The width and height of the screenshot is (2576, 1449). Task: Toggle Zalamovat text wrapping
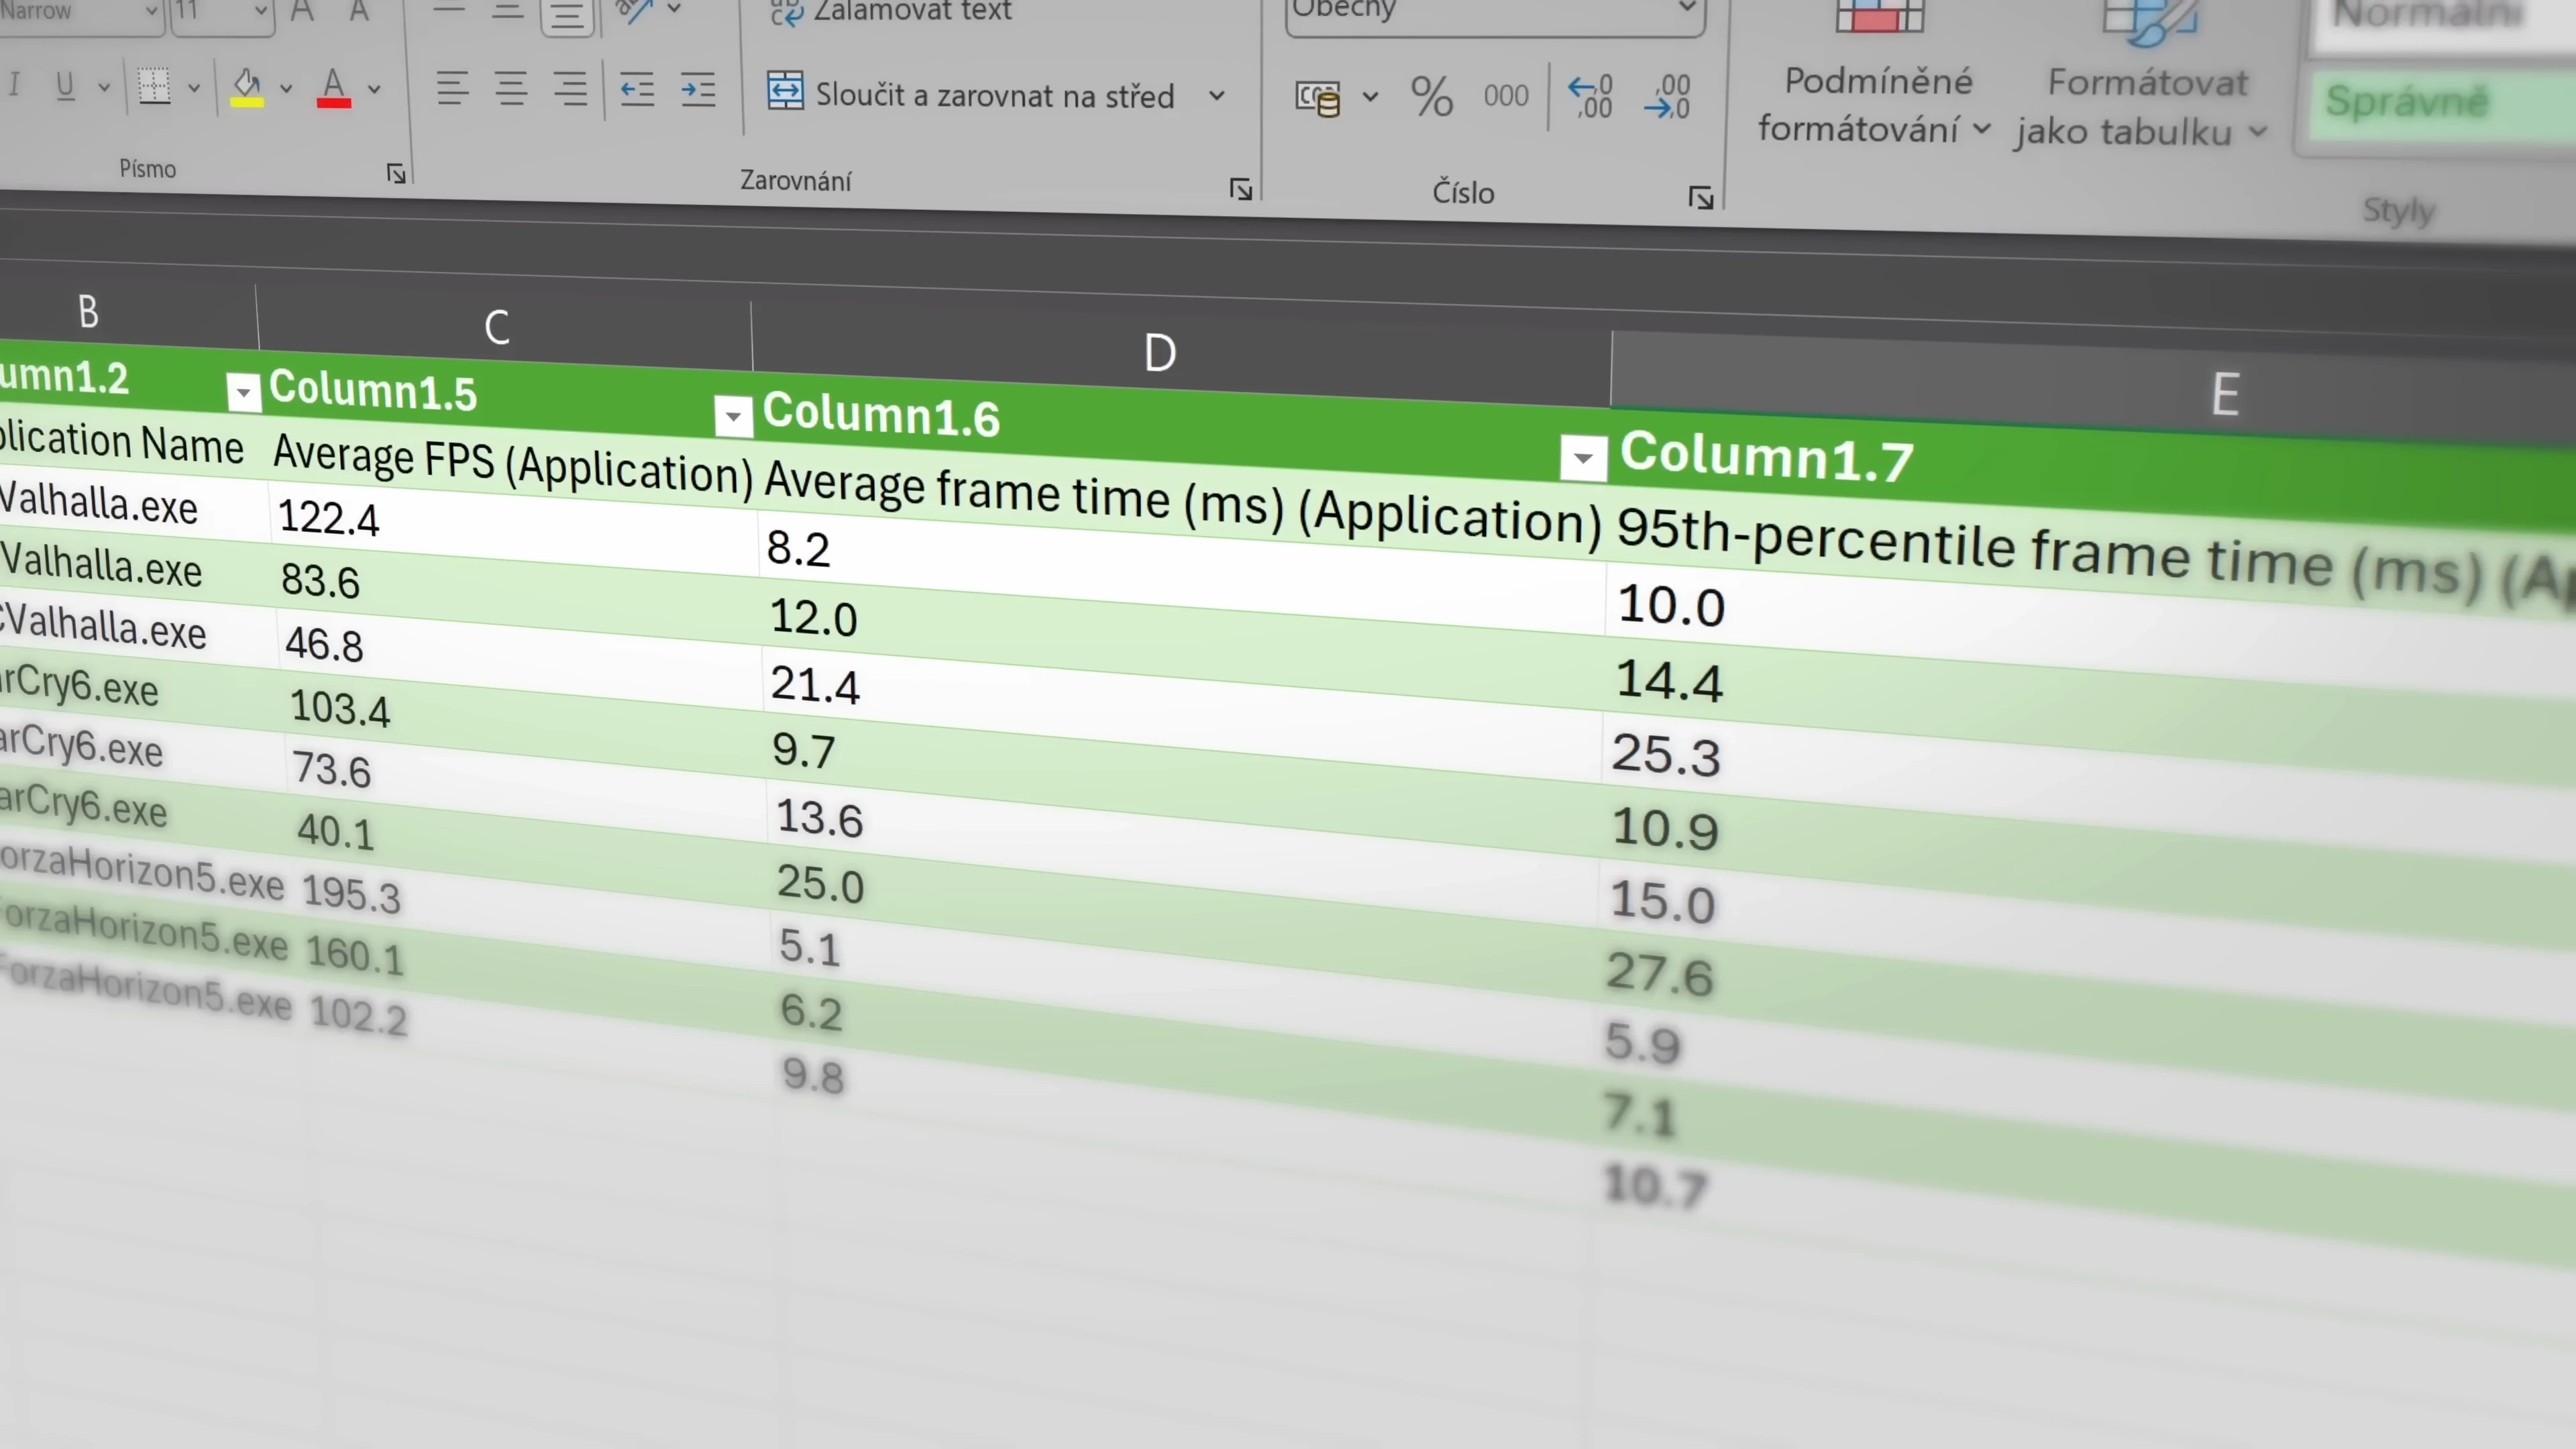click(890, 11)
